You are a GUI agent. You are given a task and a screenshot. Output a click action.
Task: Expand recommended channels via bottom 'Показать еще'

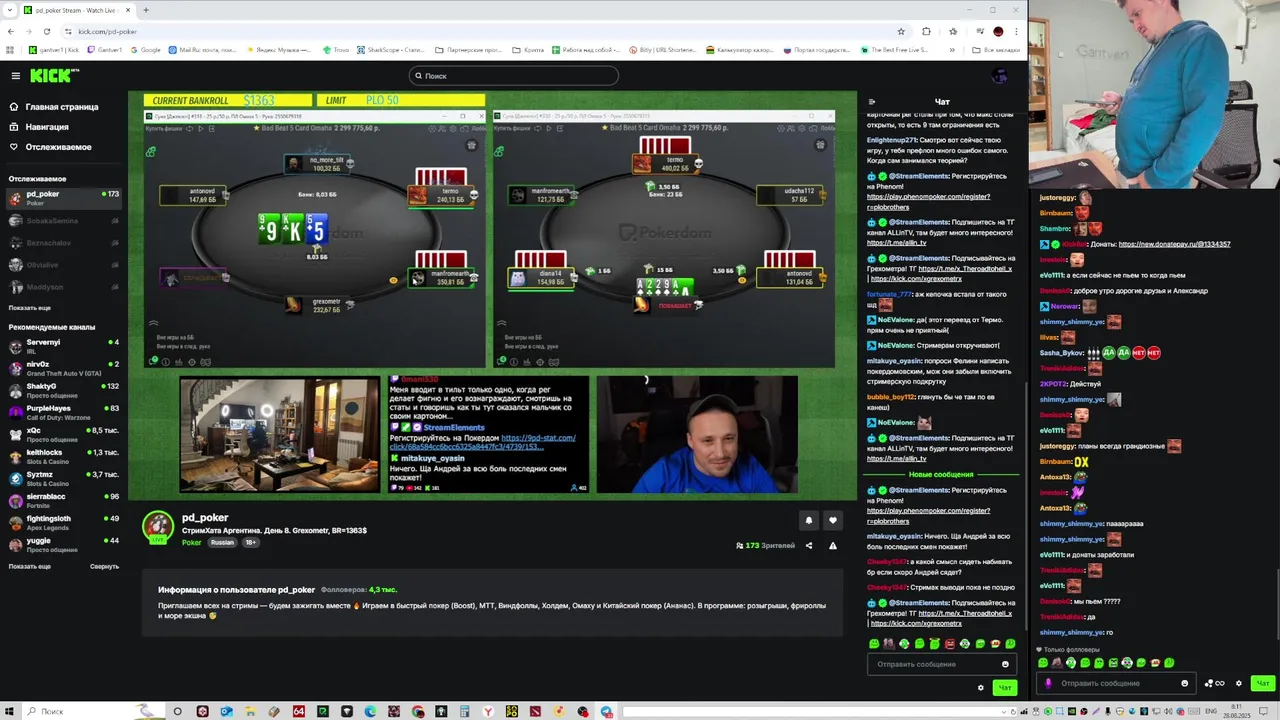point(30,566)
